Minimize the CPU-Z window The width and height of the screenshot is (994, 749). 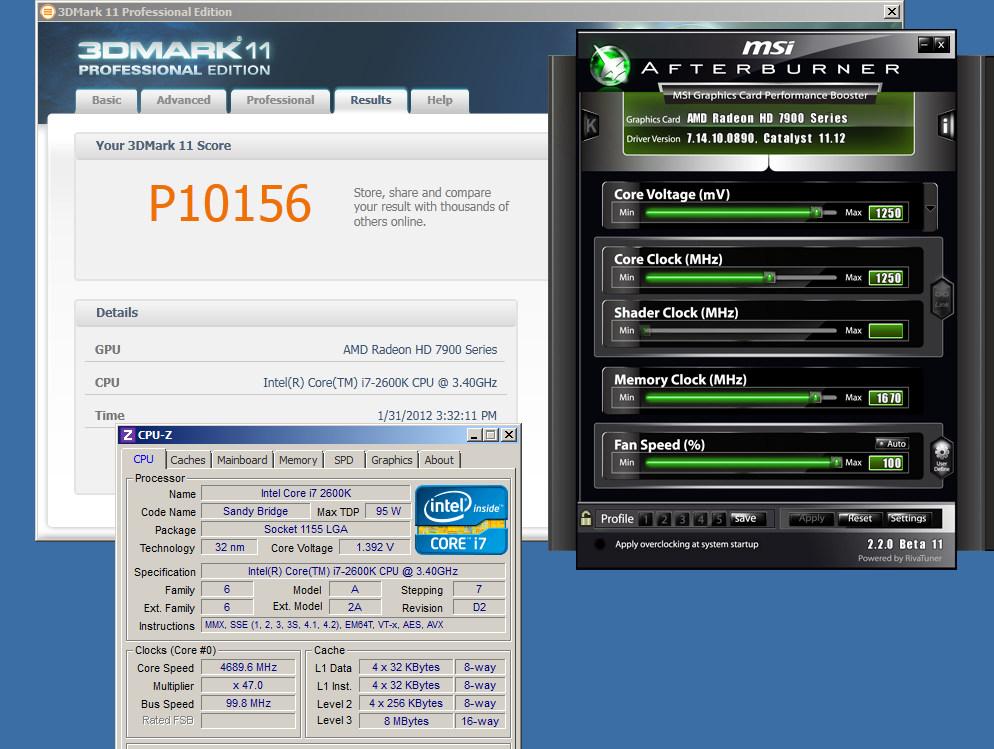pyautogui.click(x=474, y=435)
